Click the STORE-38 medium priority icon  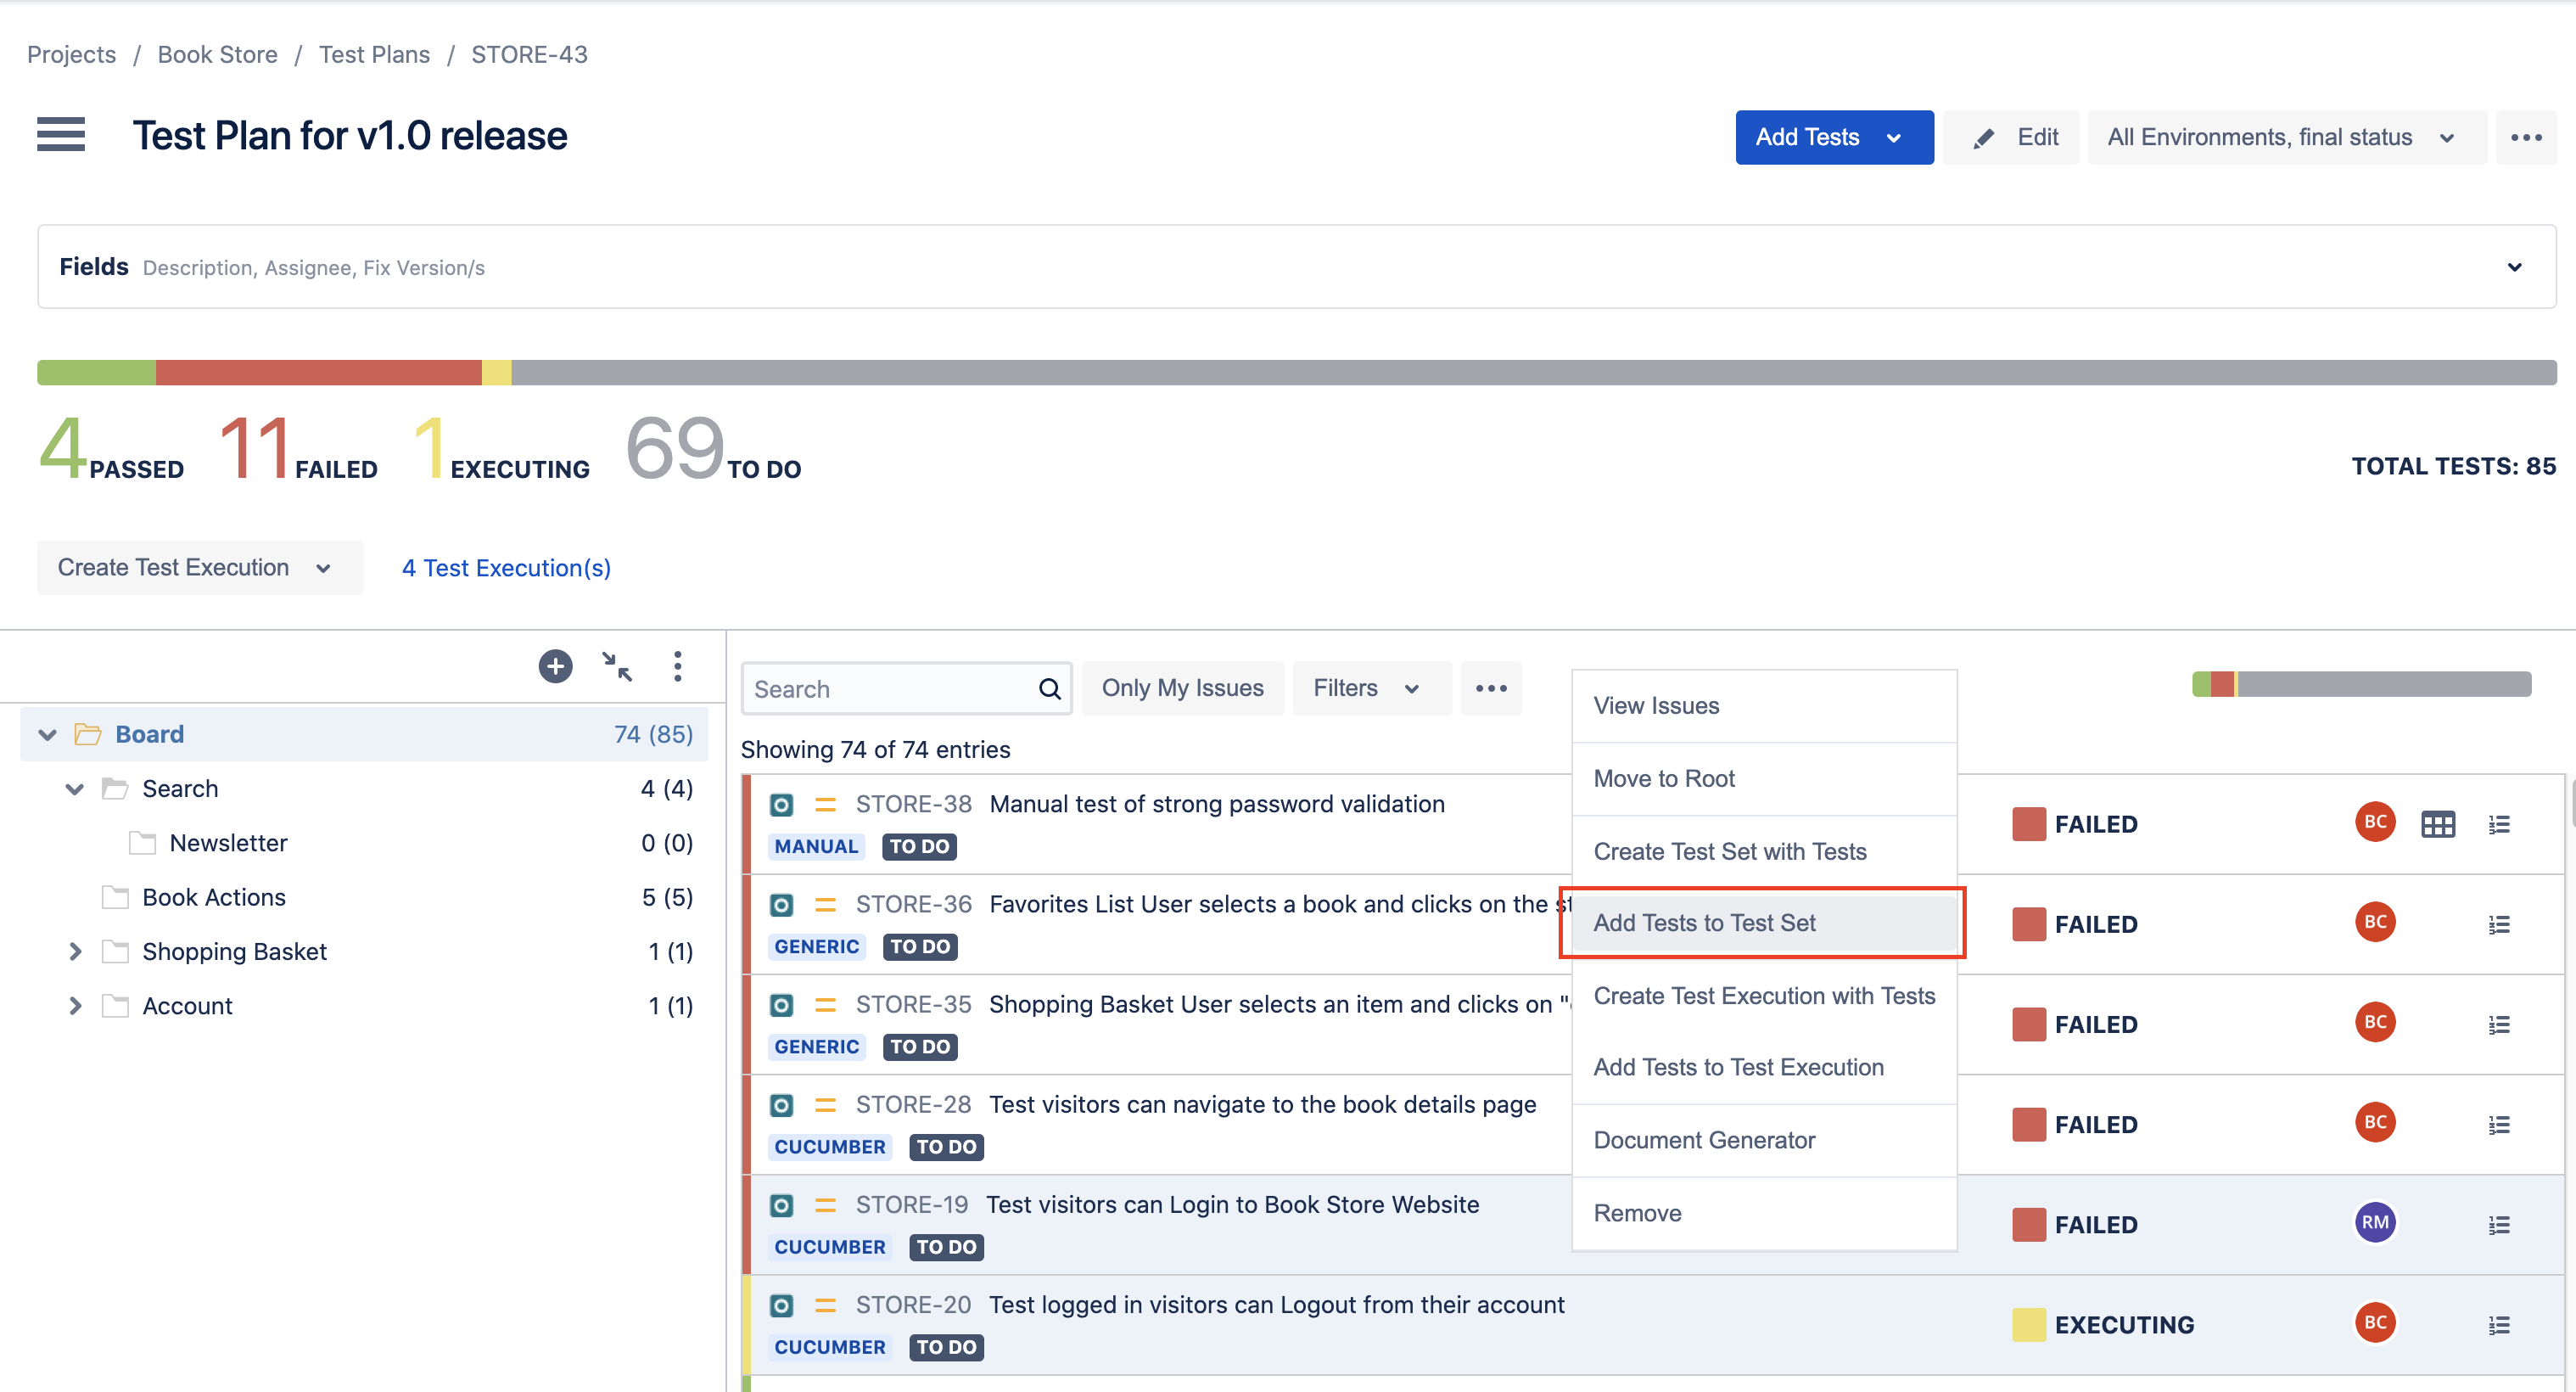[825, 804]
